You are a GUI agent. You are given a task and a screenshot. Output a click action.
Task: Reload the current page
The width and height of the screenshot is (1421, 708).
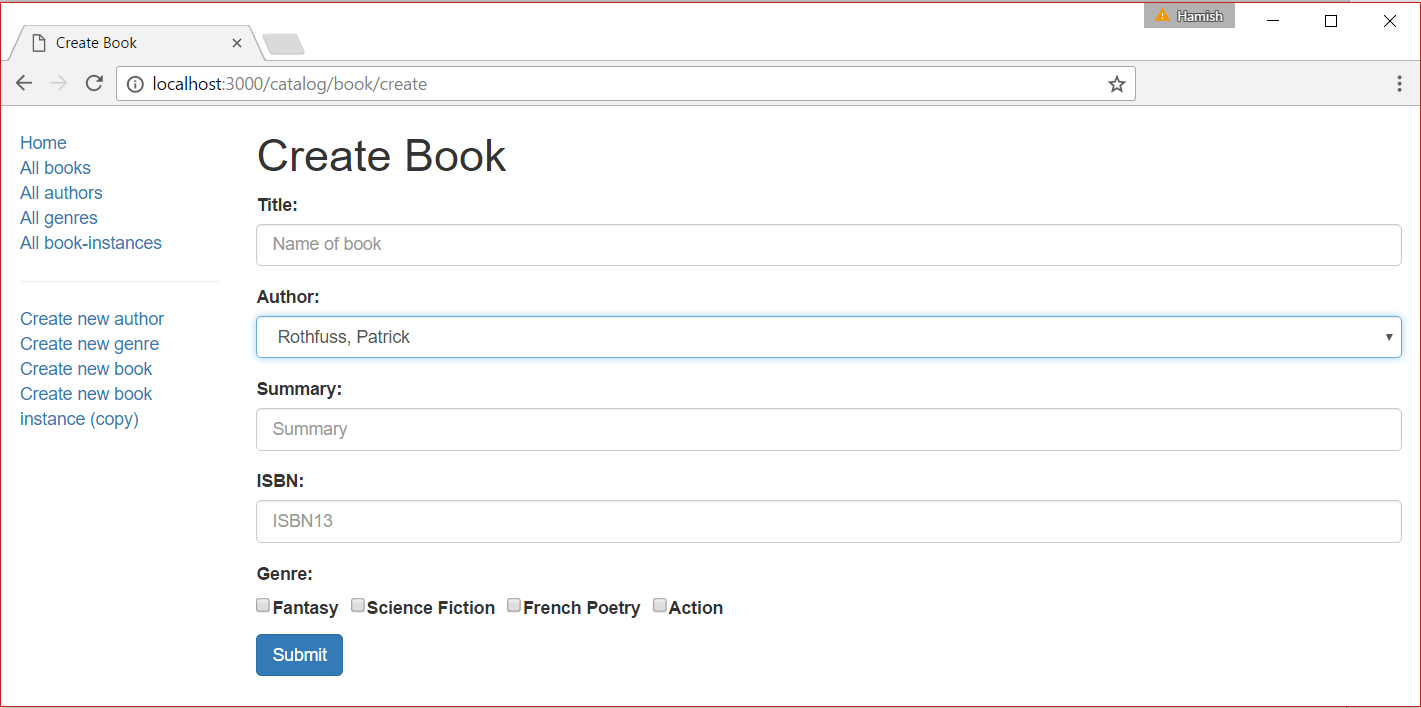pos(94,83)
